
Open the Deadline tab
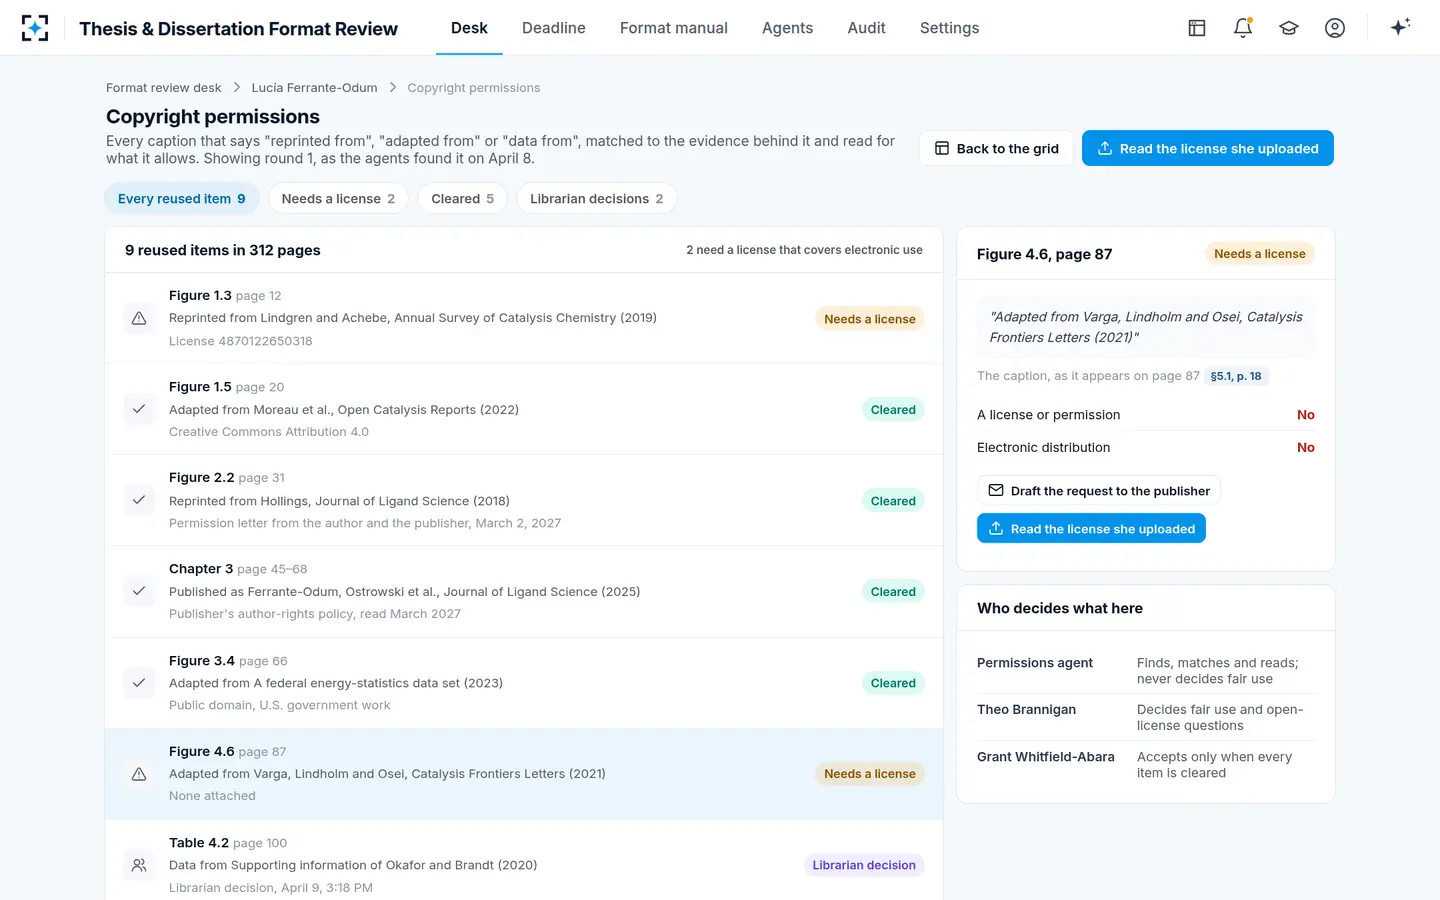tap(554, 28)
